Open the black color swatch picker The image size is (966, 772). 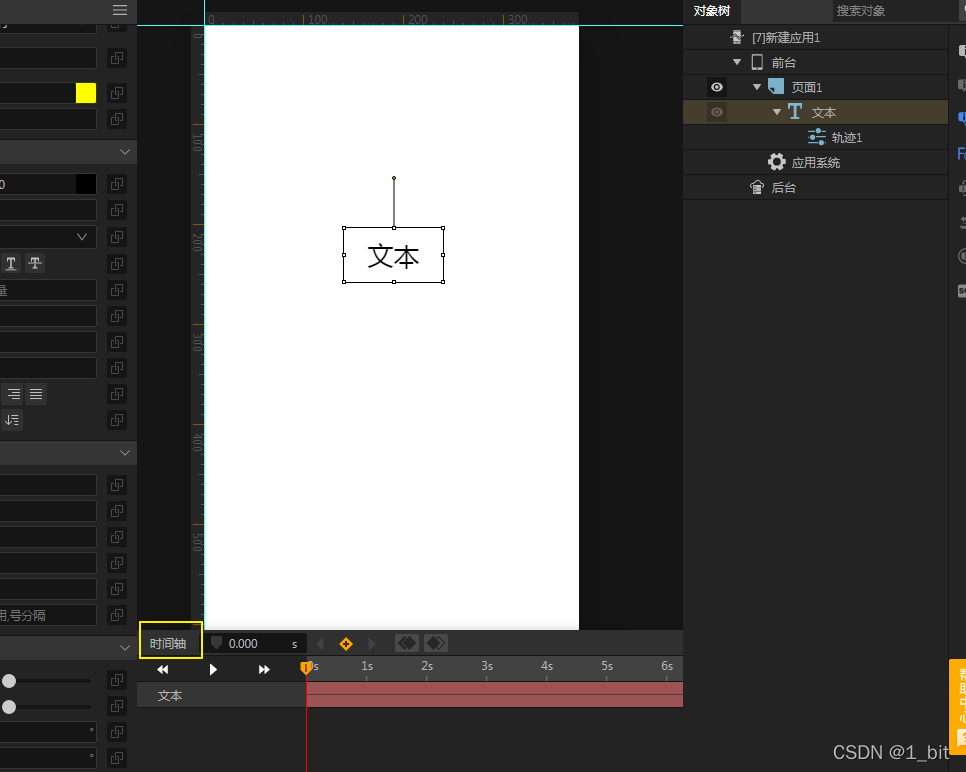coord(86,184)
